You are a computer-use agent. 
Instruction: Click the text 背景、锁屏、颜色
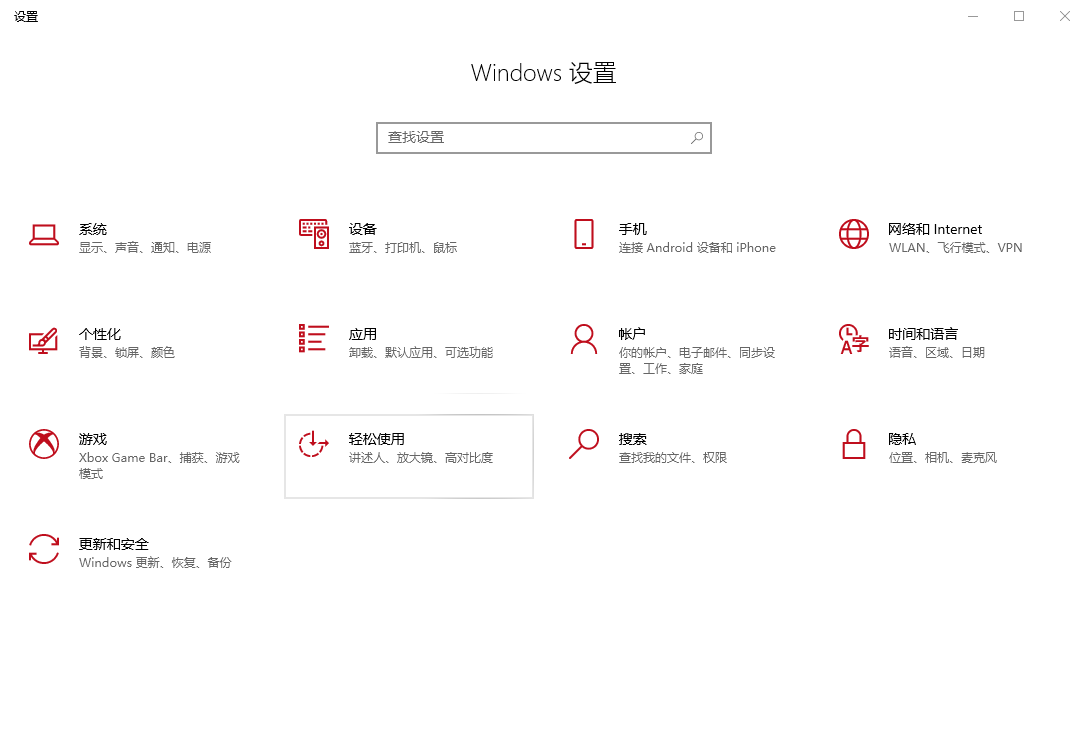pyautogui.click(x=127, y=352)
